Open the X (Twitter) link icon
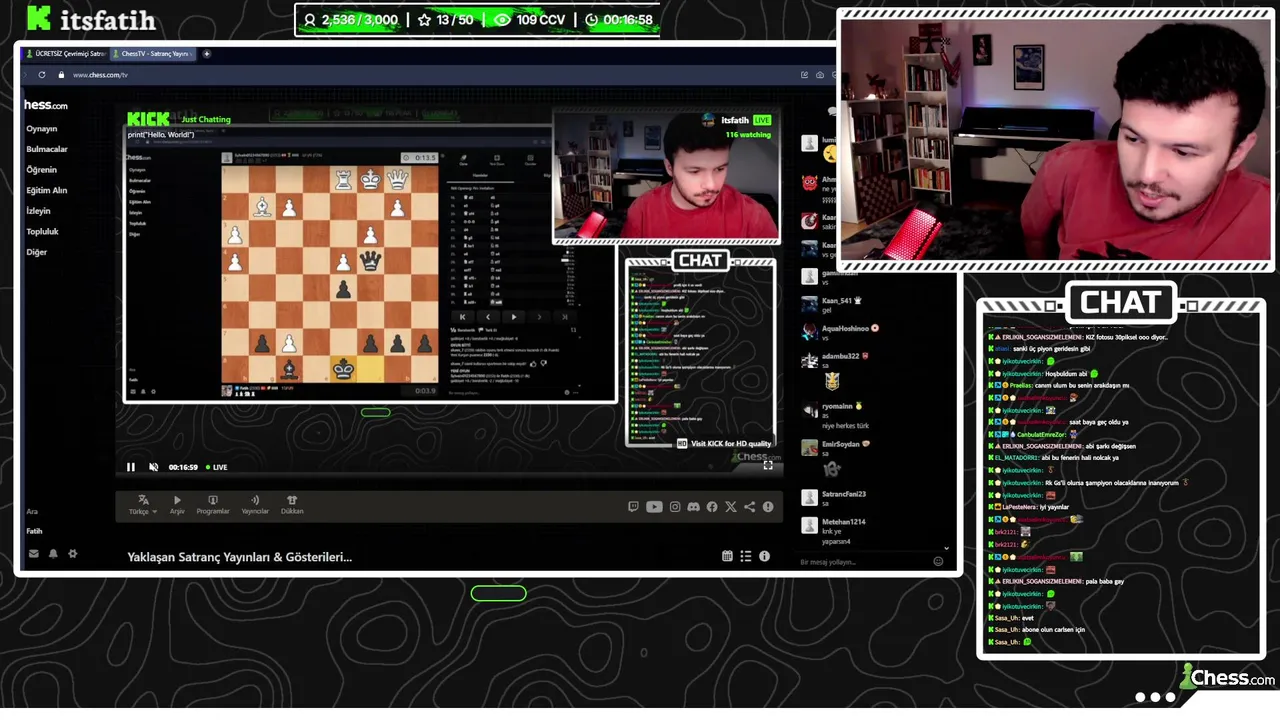This screenshot has height=720, width=1280. click(730, 507)
